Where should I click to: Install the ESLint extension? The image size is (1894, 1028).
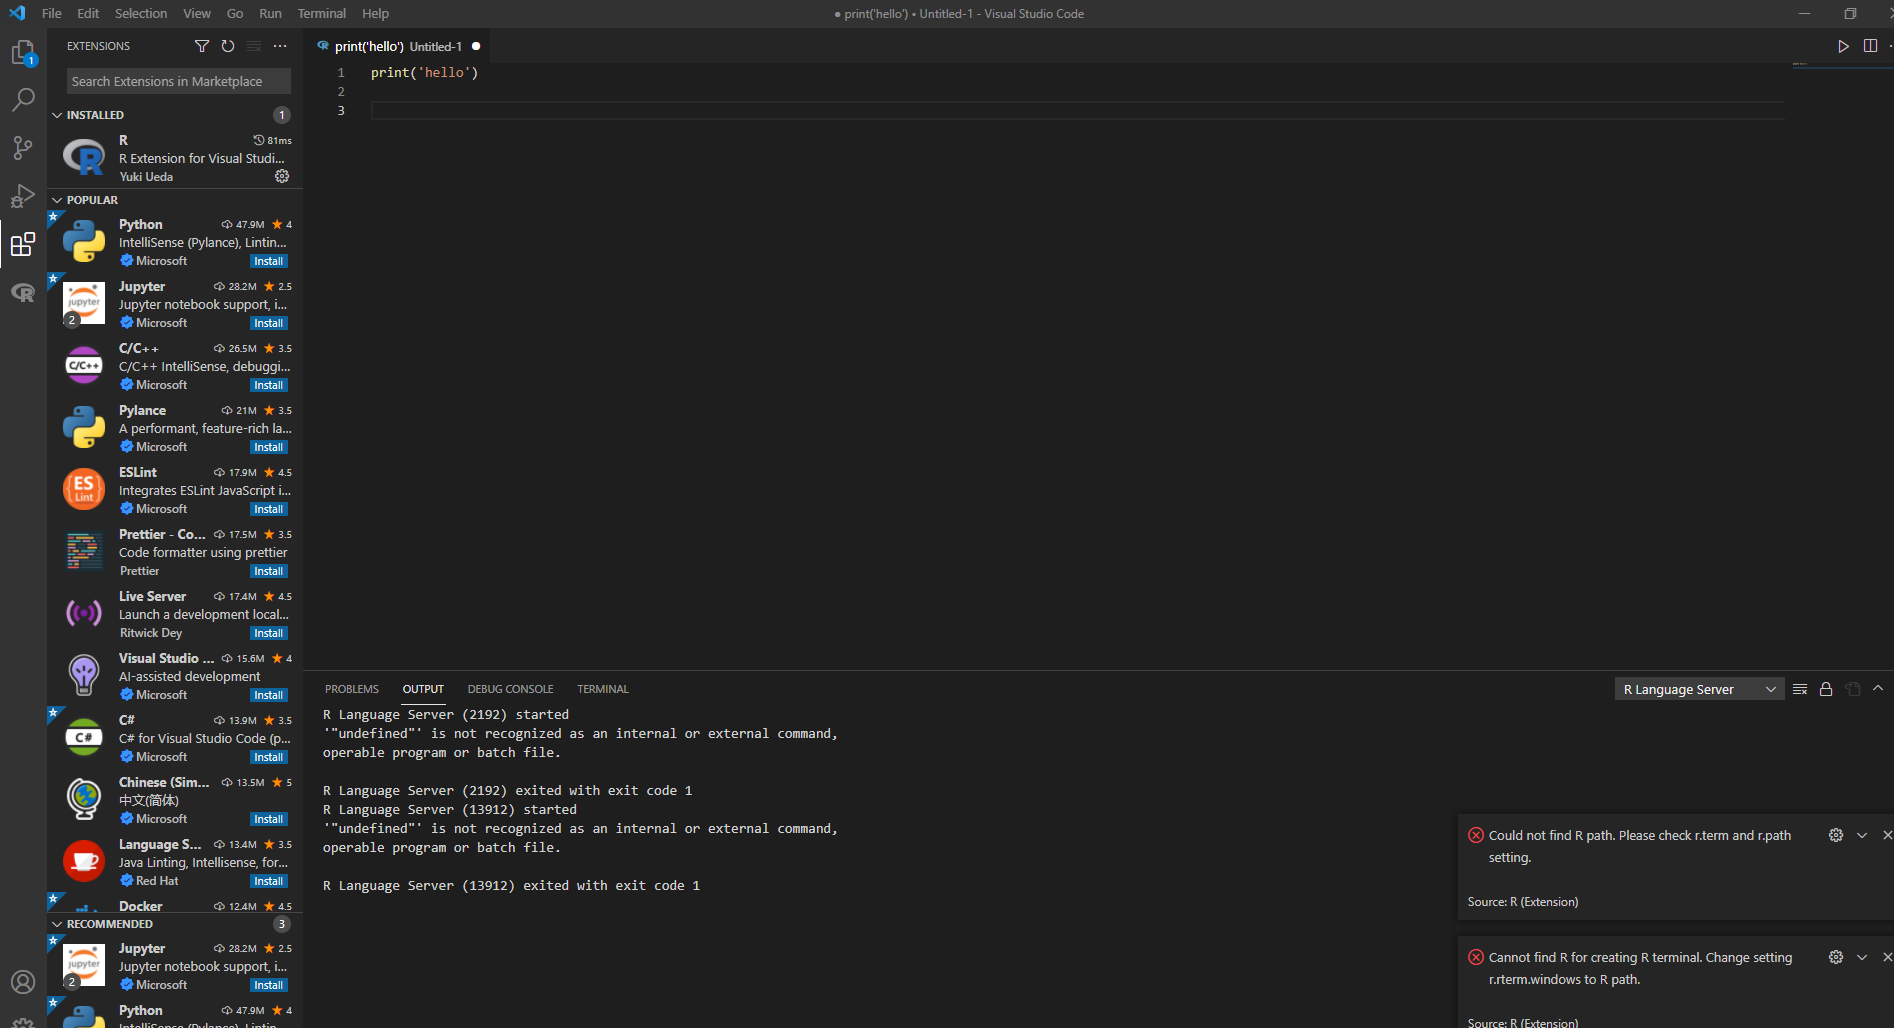coord(269,509)
